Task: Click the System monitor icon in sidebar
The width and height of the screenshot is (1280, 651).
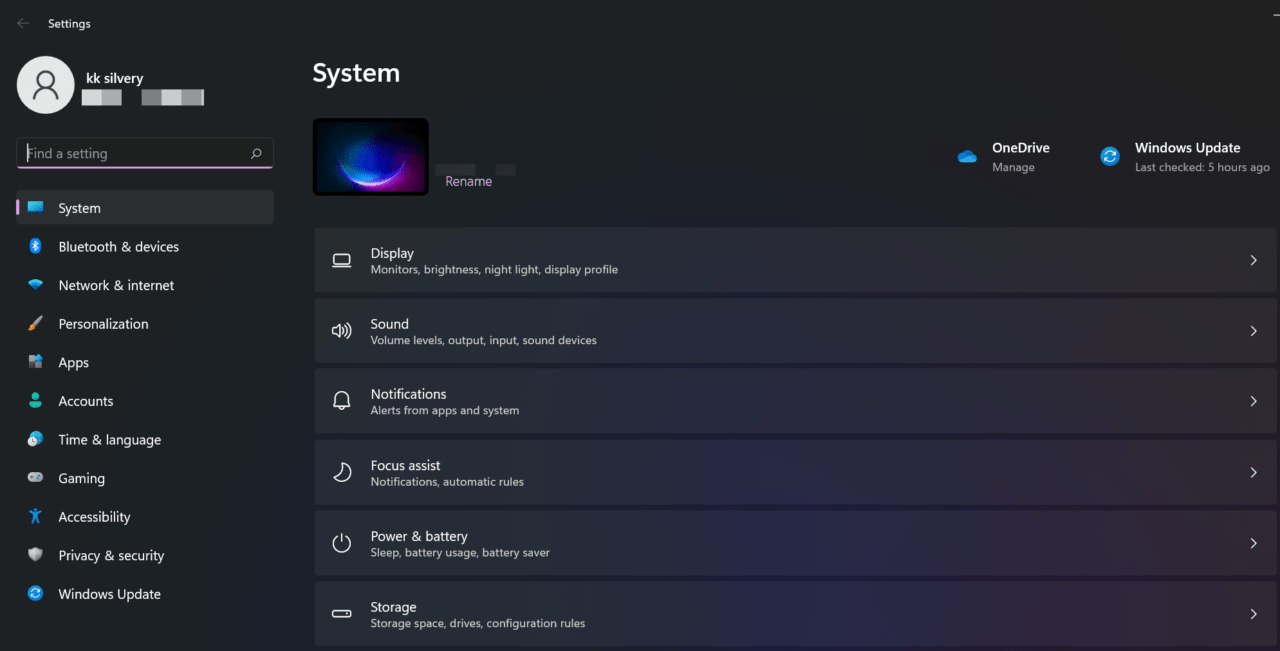Action: coord(36,208)
